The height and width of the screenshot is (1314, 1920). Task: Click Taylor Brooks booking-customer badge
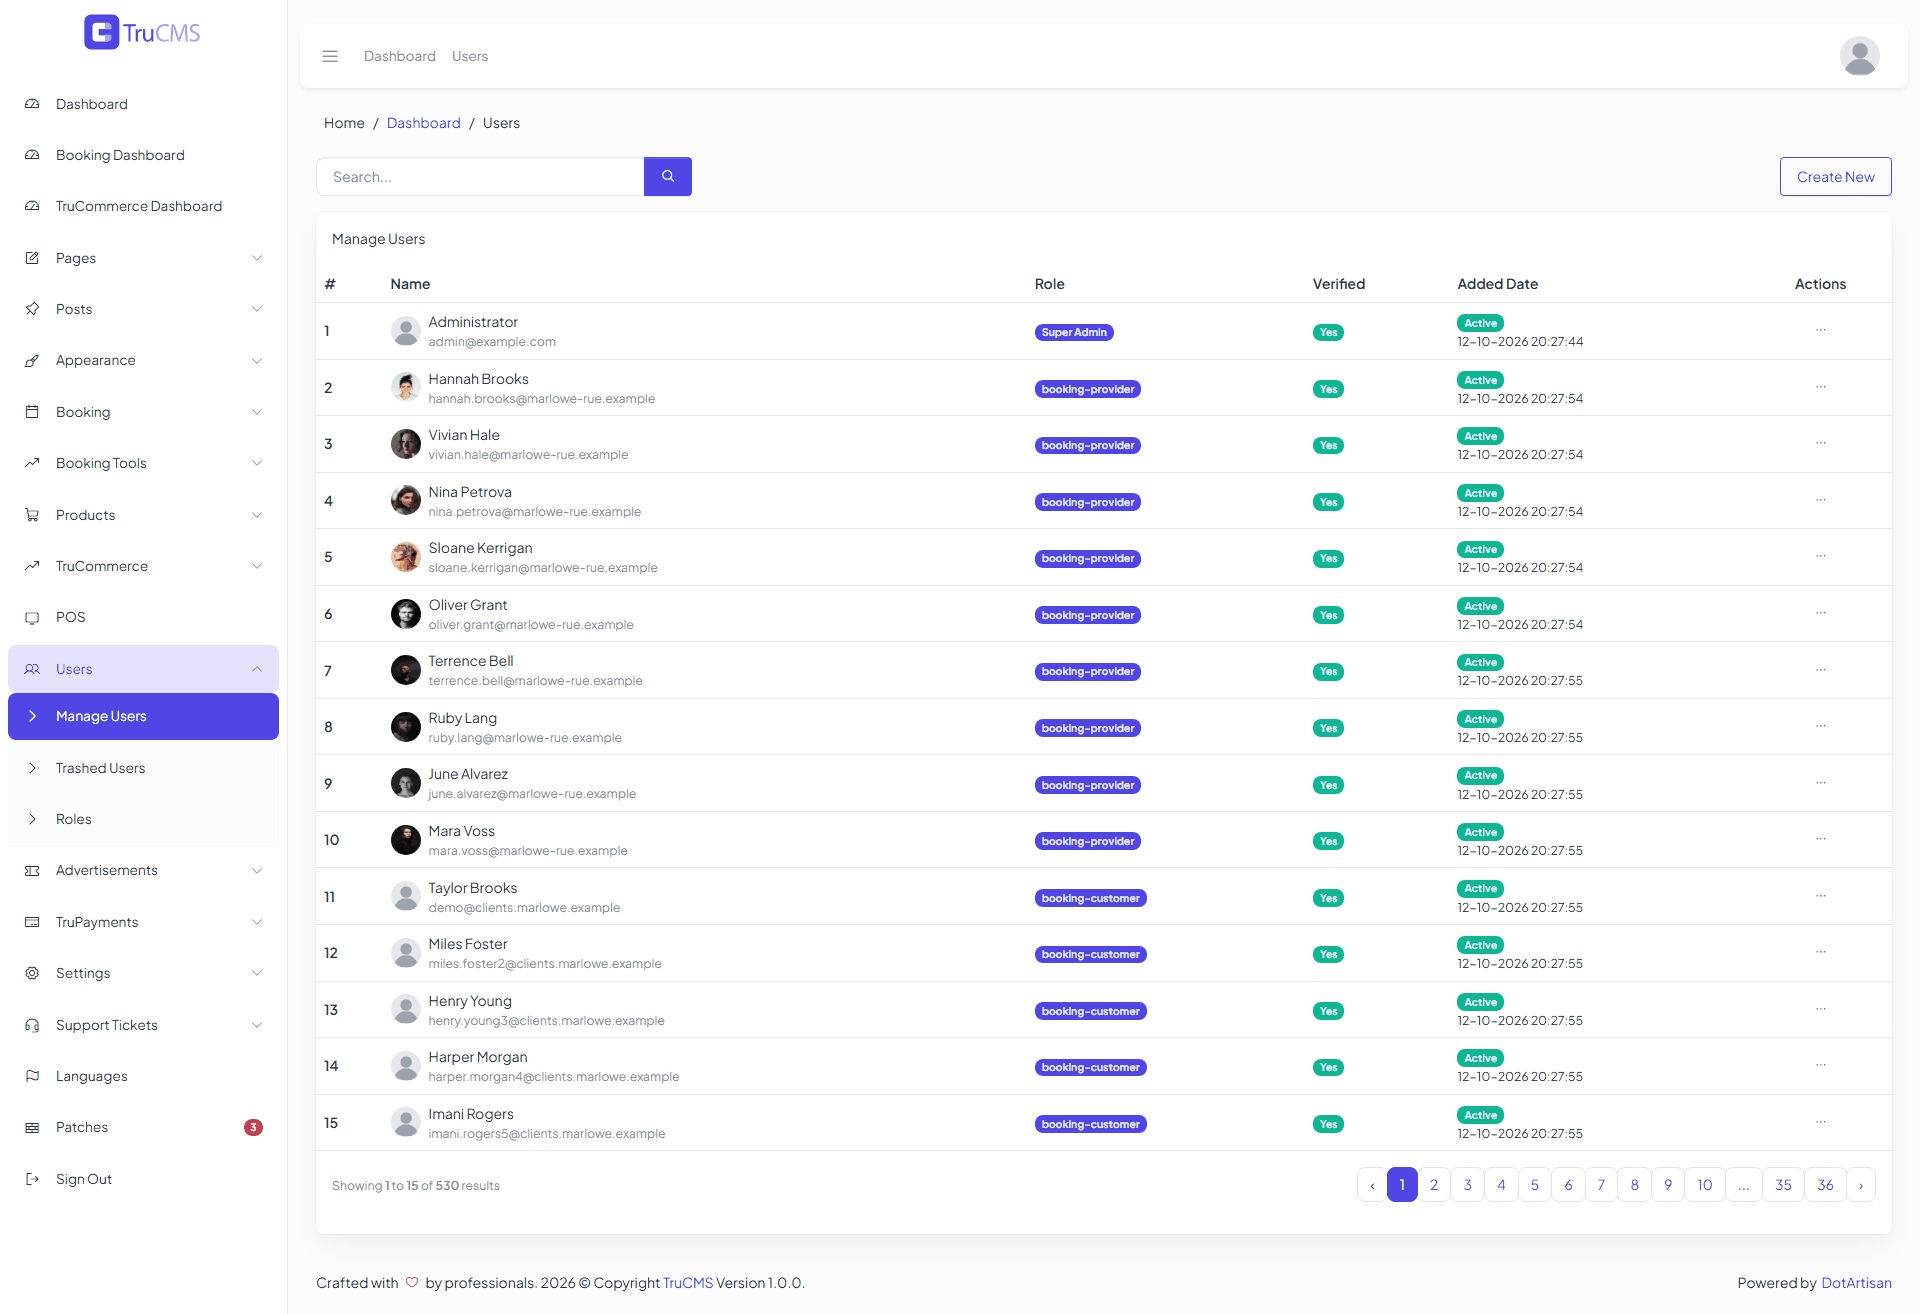point(1090,898)
